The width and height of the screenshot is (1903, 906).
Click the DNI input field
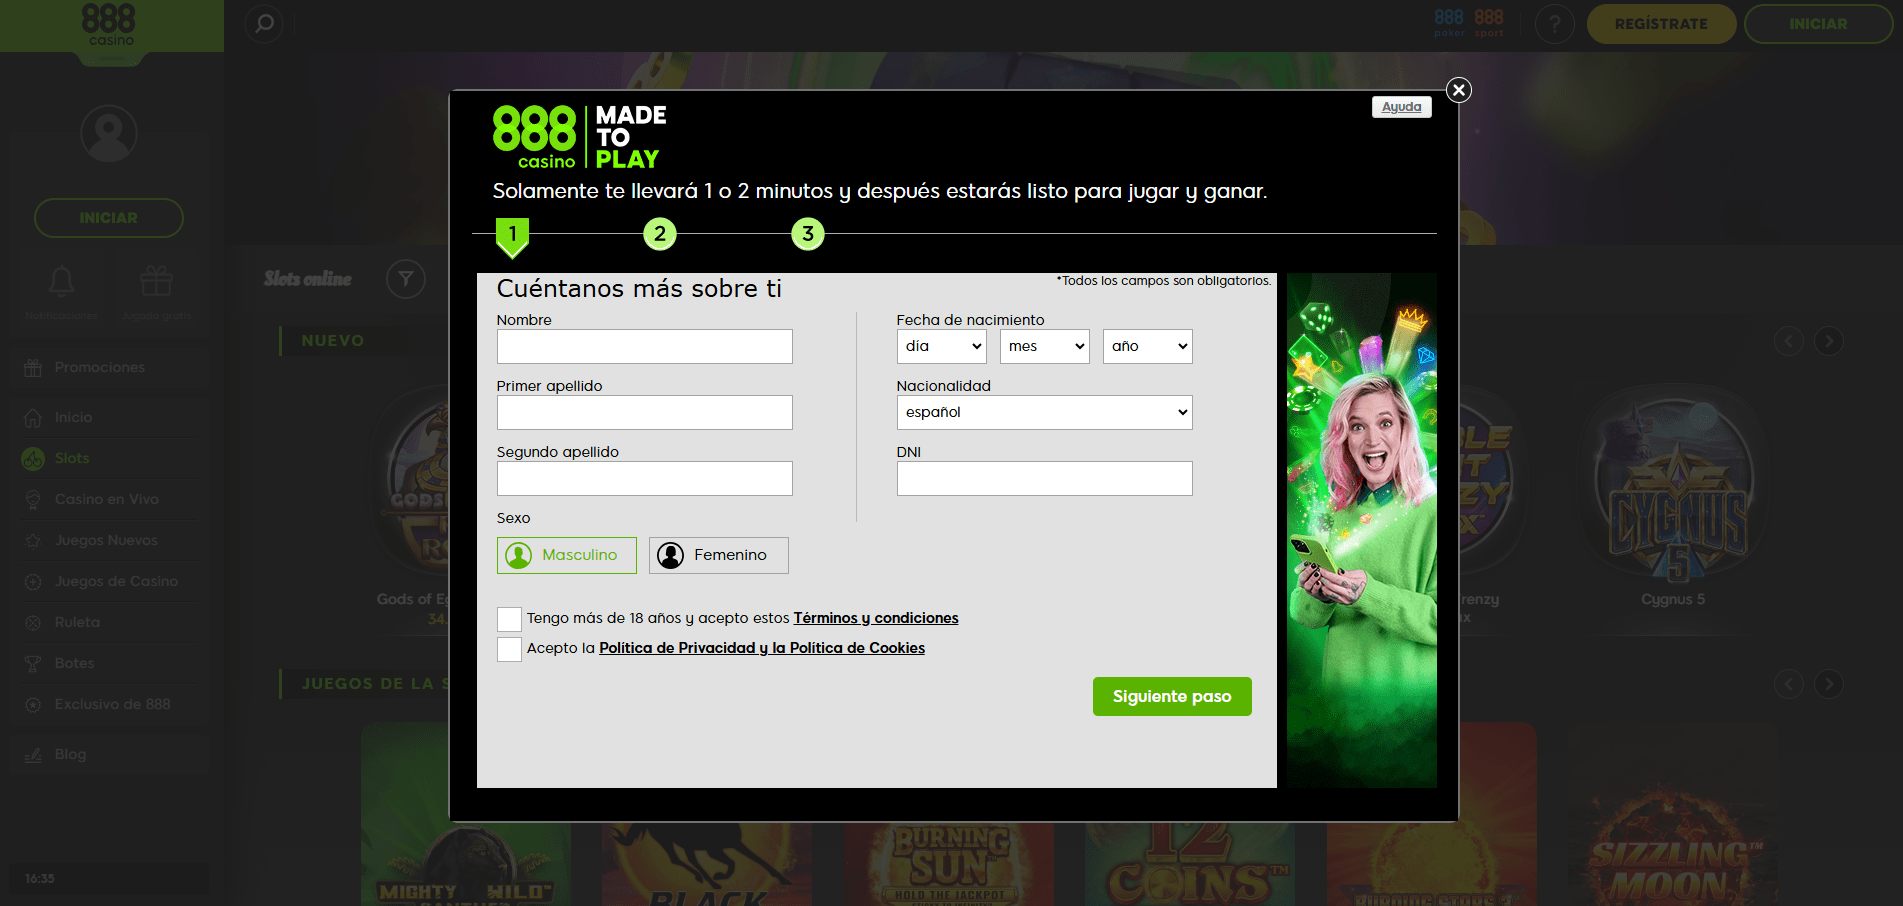coord(1045,478)
